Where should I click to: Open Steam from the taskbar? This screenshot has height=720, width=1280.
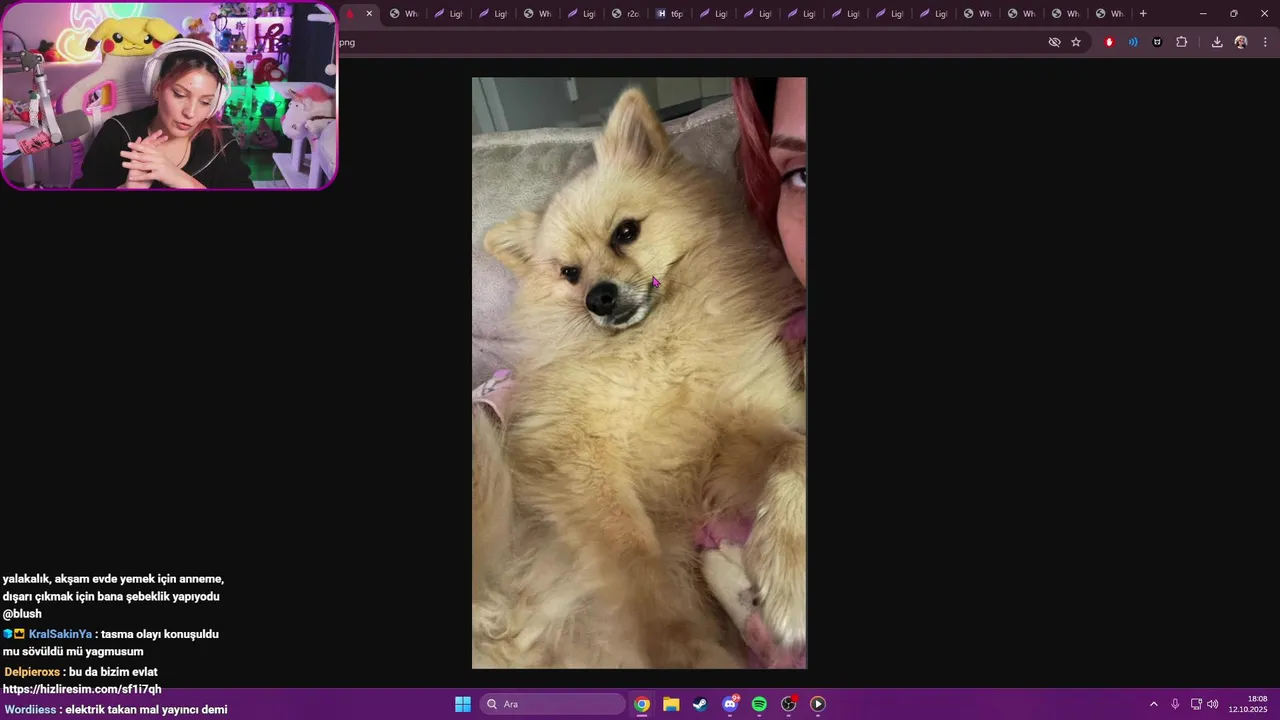[x=700, y=704]
